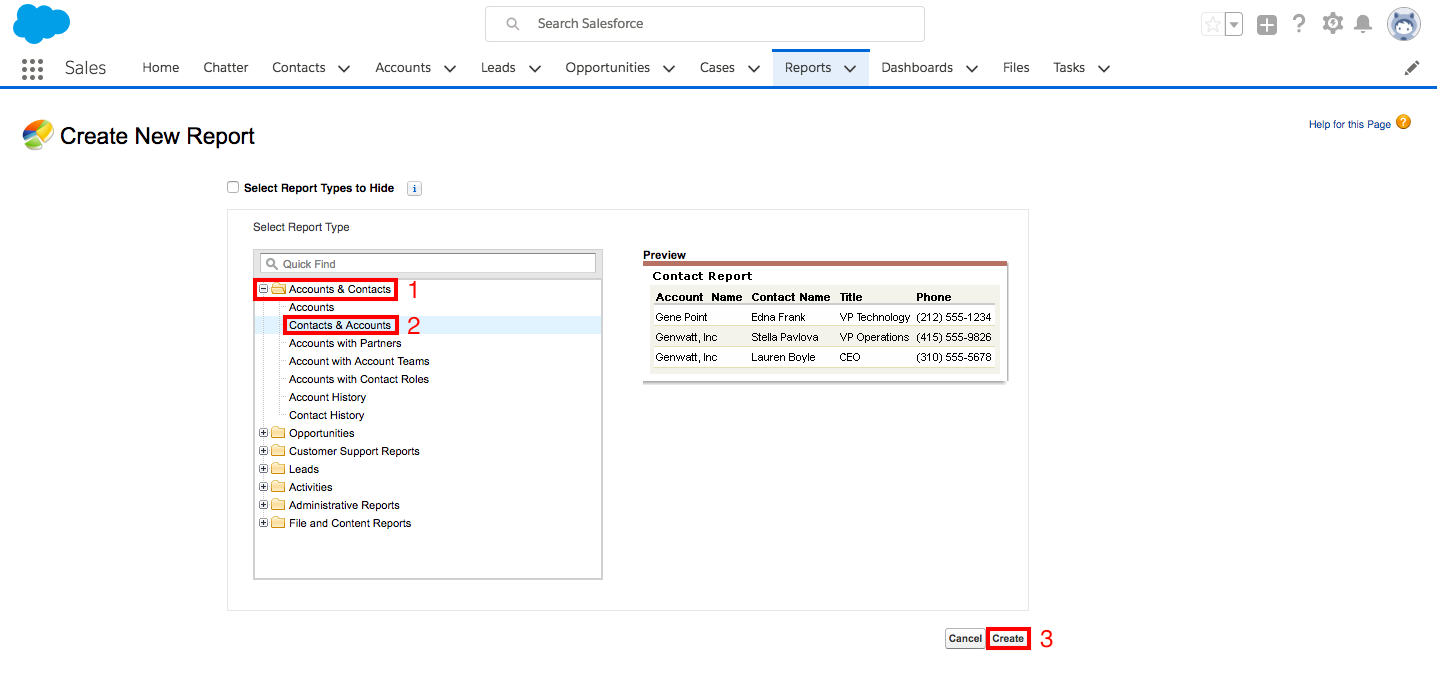Viewport: 1437px width, 687px height.
Task: Open the Accounts tab dropdown chevron
Action: click(450, 69)
